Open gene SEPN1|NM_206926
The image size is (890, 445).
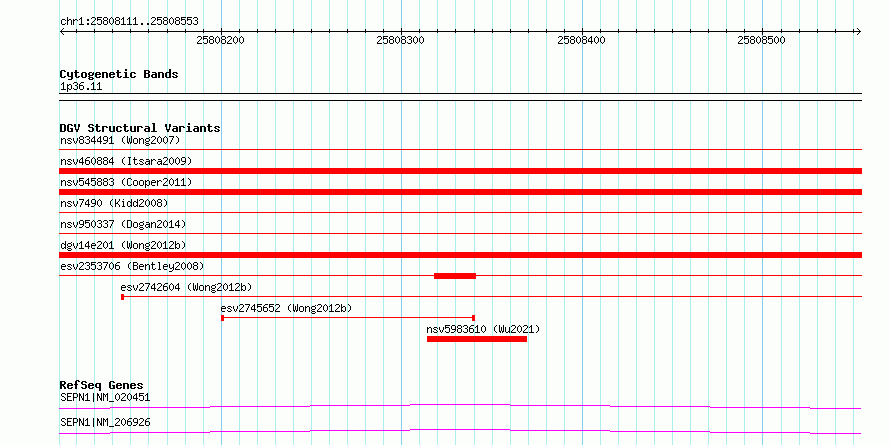click(x=105, y=423)
